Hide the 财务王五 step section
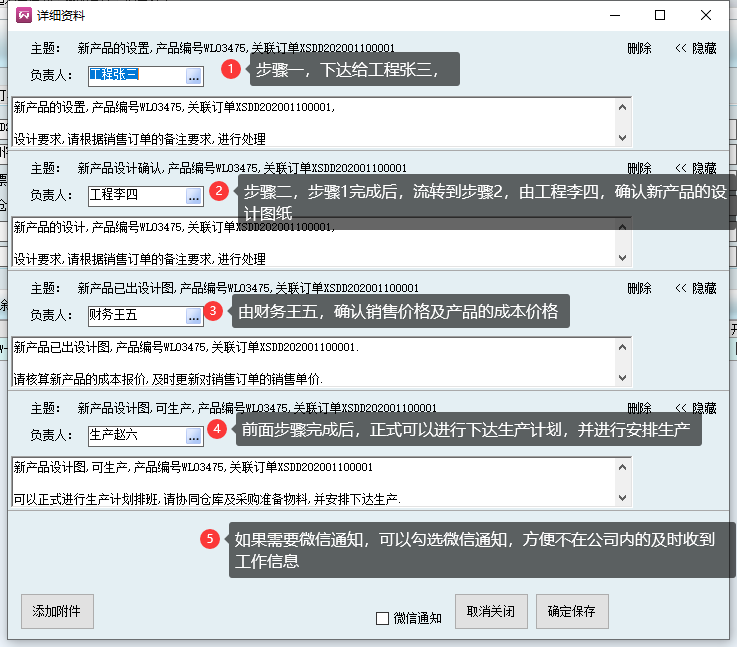This screenshot has height=647, width=737. pos(696,288)
